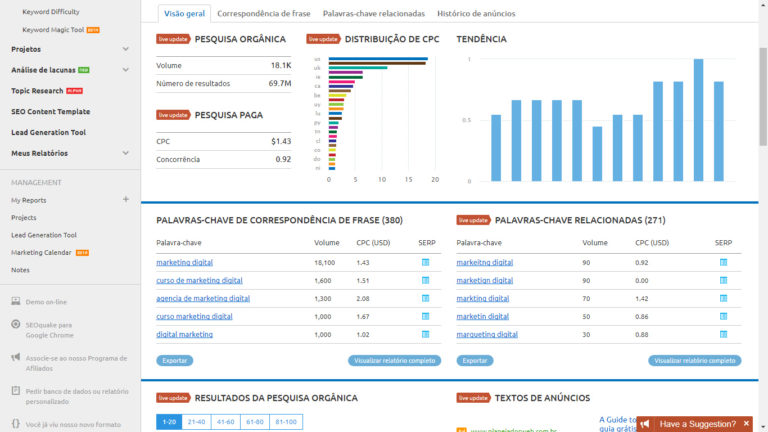Click the vertical page scrollbar thumb
768x432 pixels.
[763, 96]
